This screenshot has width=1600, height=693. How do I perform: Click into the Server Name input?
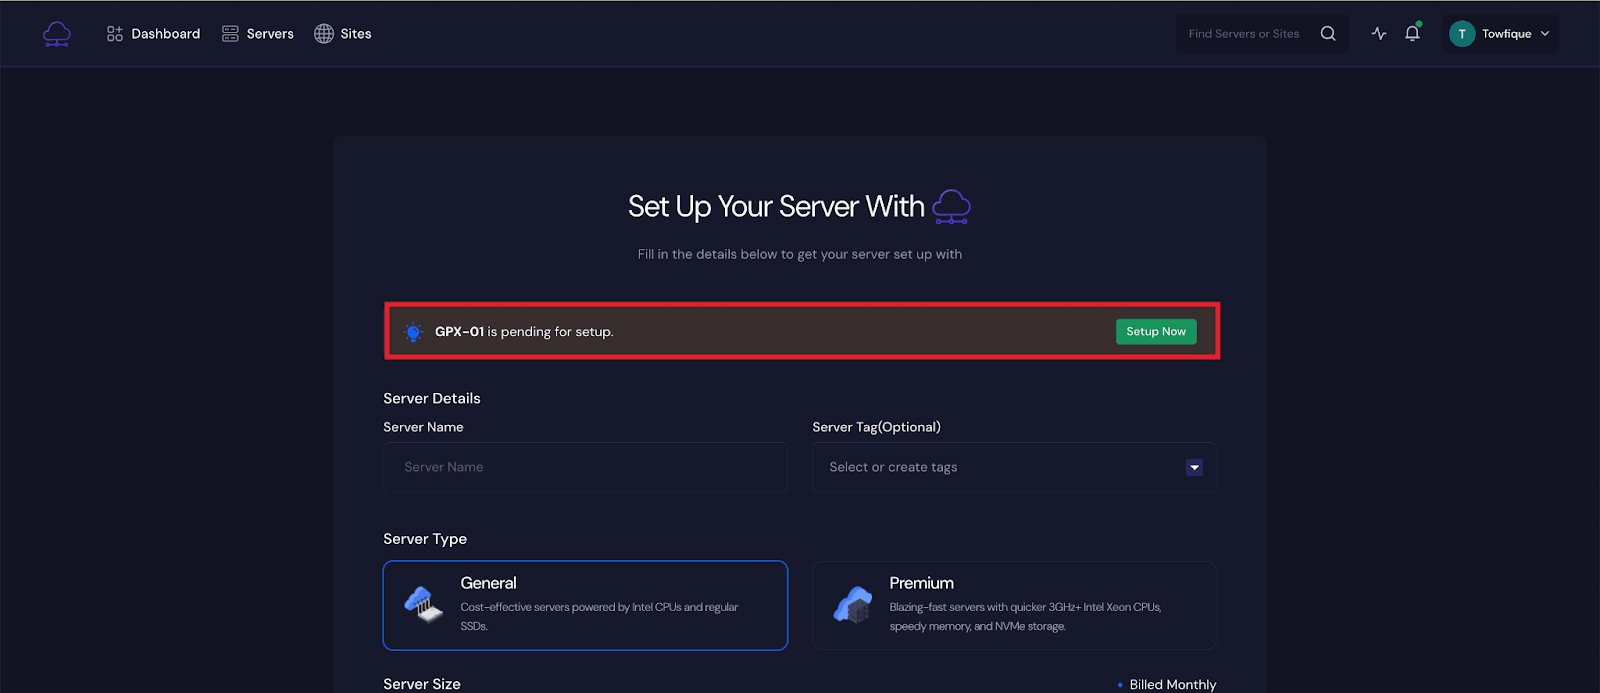[x=585, y=467]
